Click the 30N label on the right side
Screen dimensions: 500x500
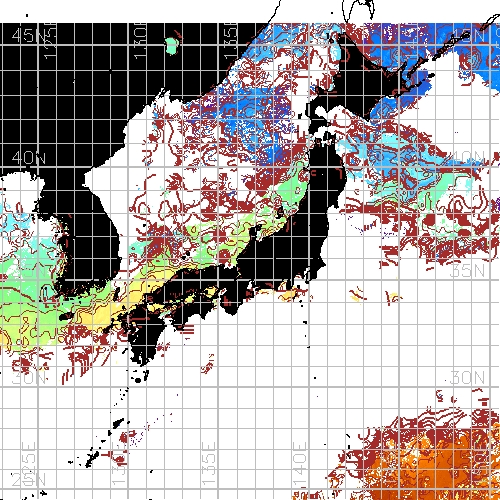tap(467, 378)
